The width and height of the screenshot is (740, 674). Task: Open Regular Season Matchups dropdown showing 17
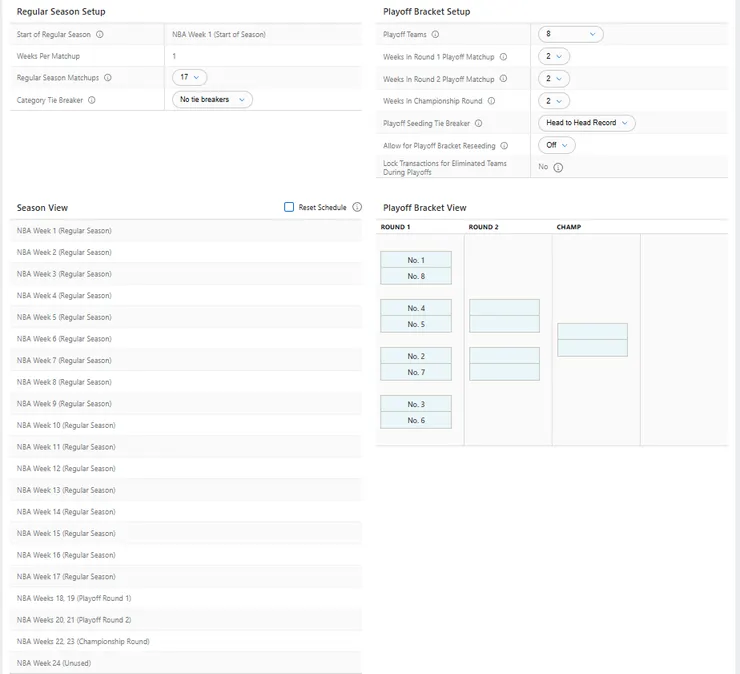pos(189,77)
